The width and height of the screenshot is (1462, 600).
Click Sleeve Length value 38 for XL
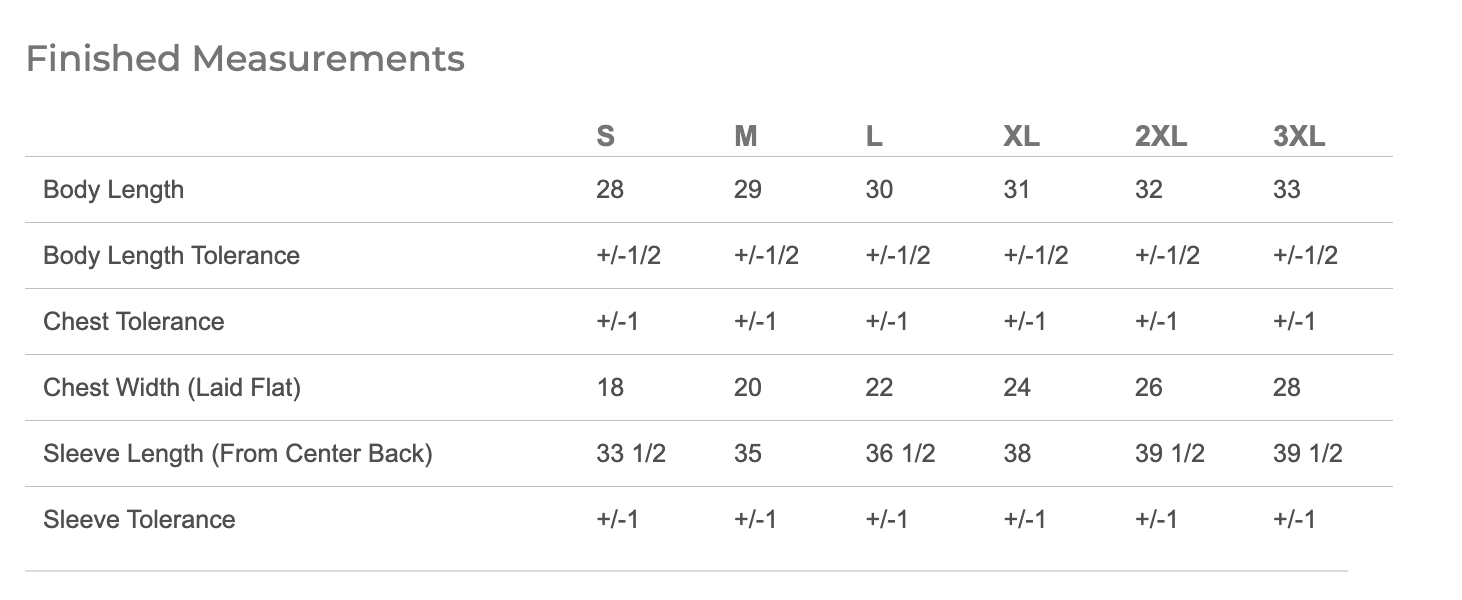[1017, 454]
